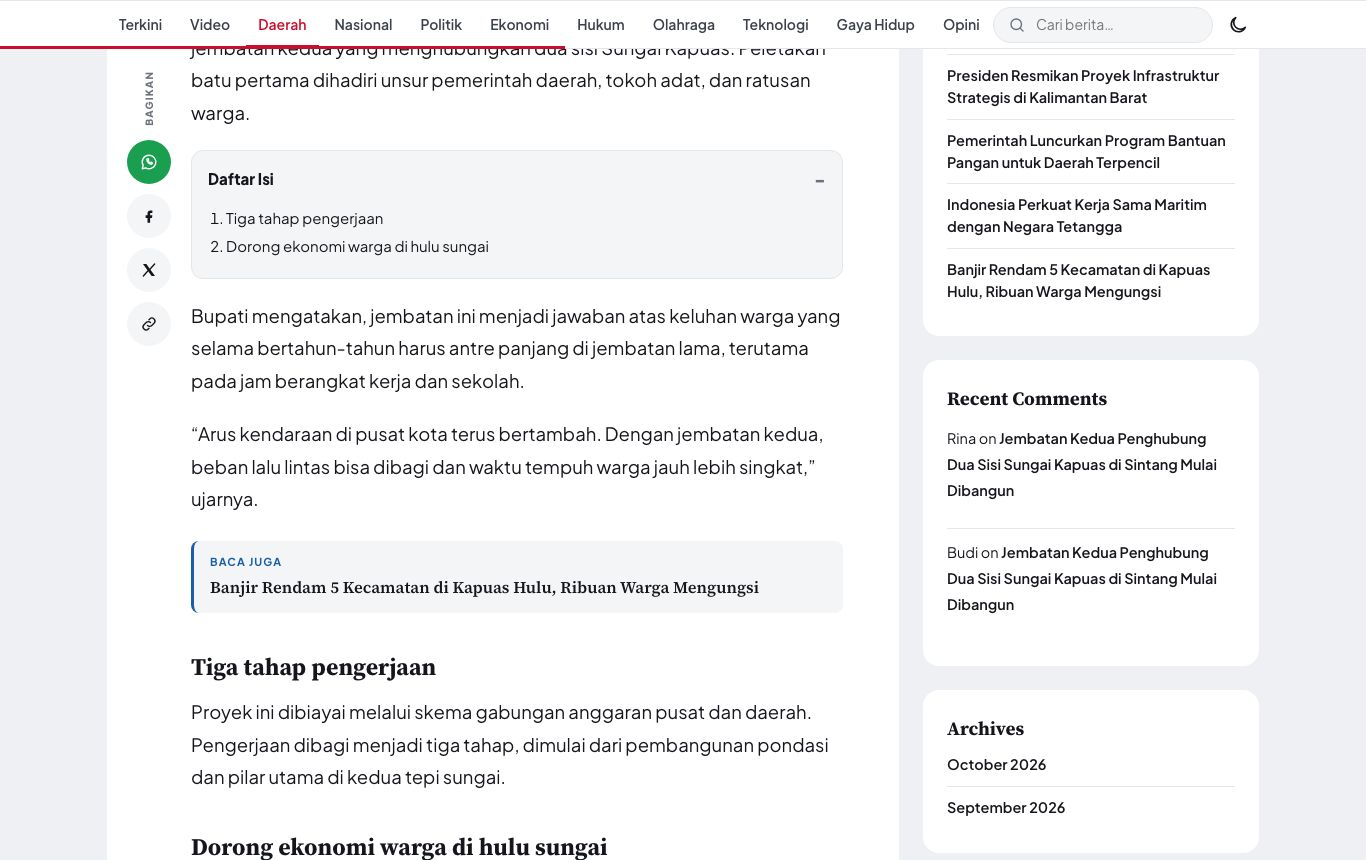Go to the Politik section
The height and width of the screenshot is (860, 1366).
[441, 25]
